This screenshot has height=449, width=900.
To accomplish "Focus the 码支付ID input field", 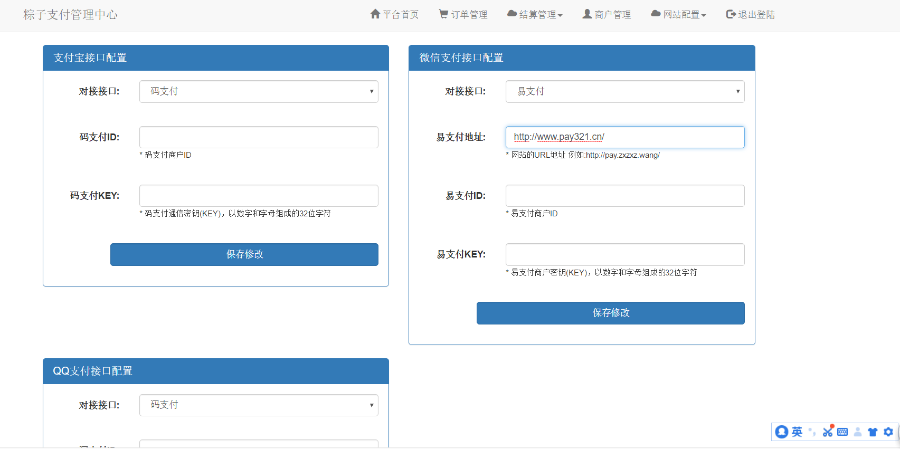I will (259, 137).
